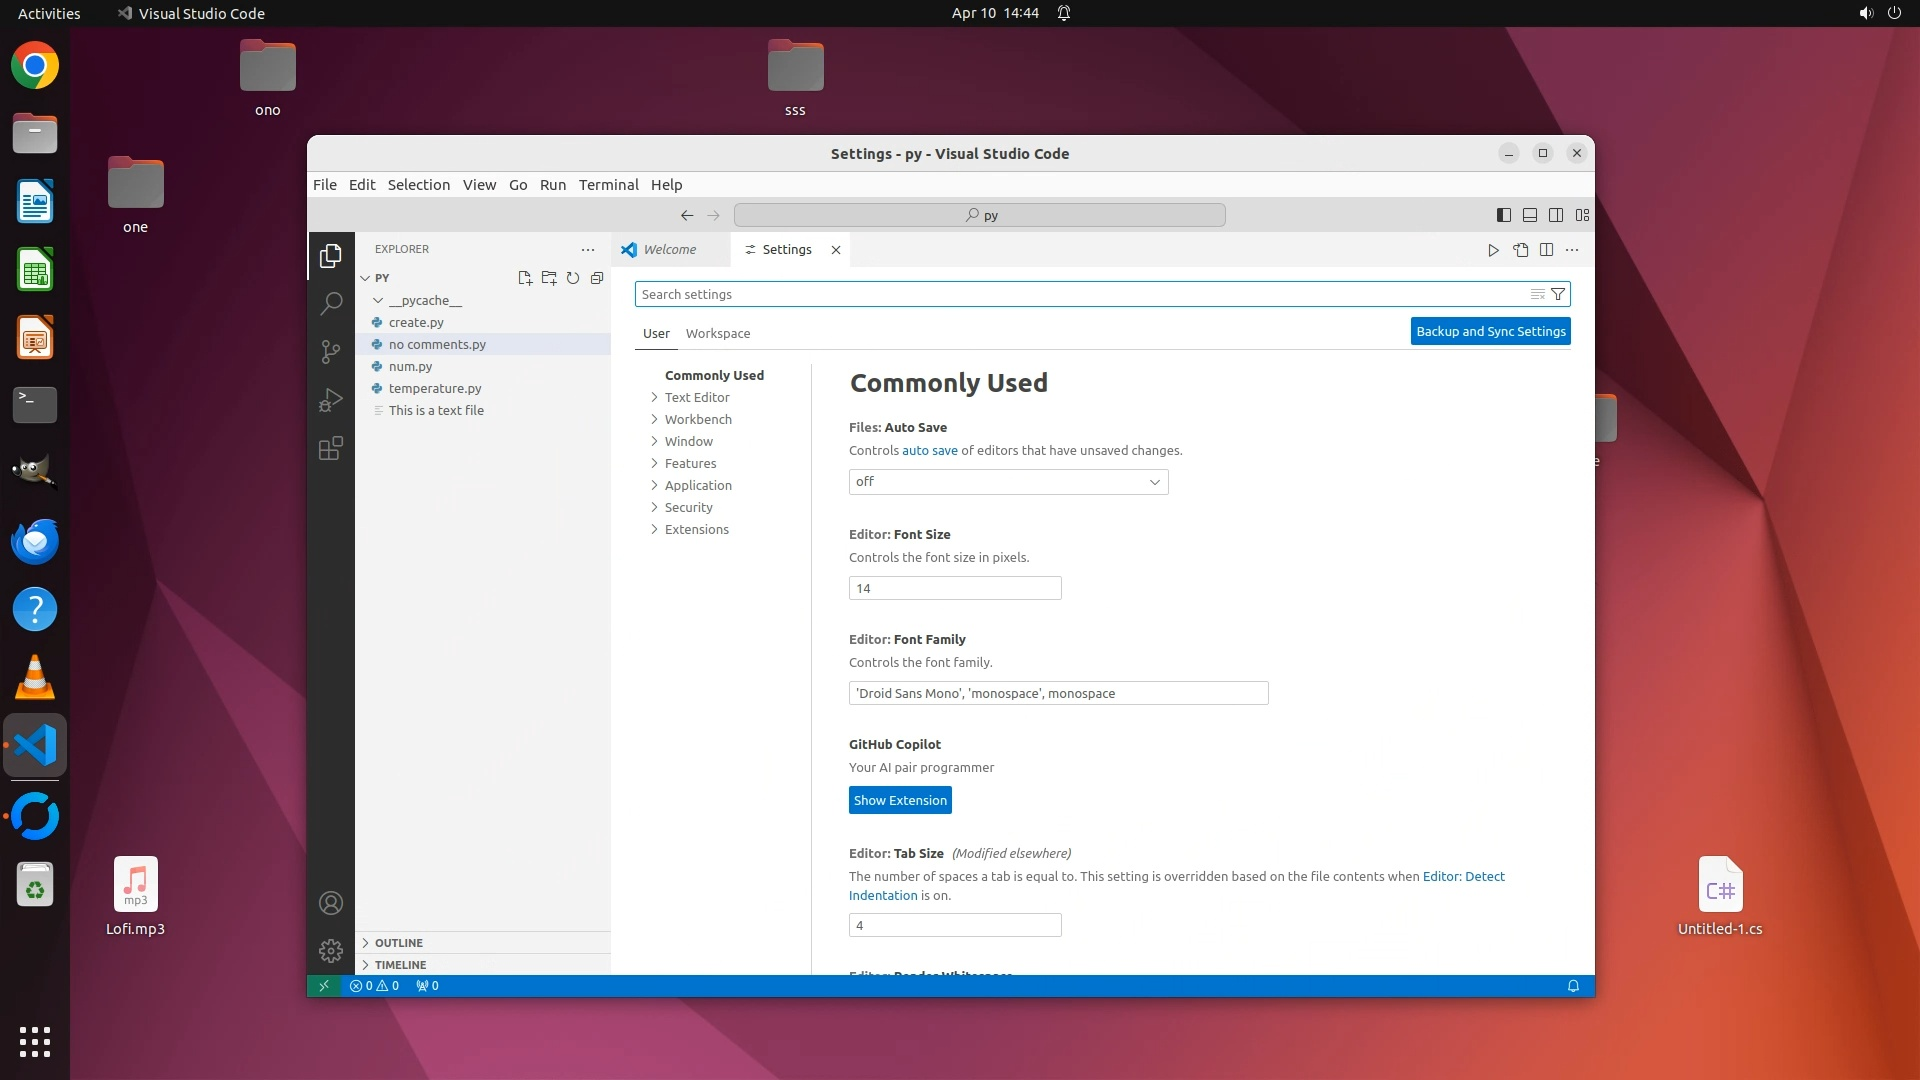The width and height of the screenshot is (1920, 1080).
Task: Open the Search view in activity bar
Action: click(x=331, y=303)
